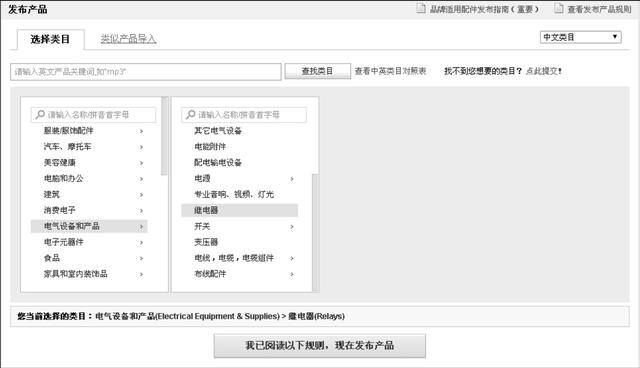
Task: Expand the arrow next to 美容健康
Action: (141, 163)
